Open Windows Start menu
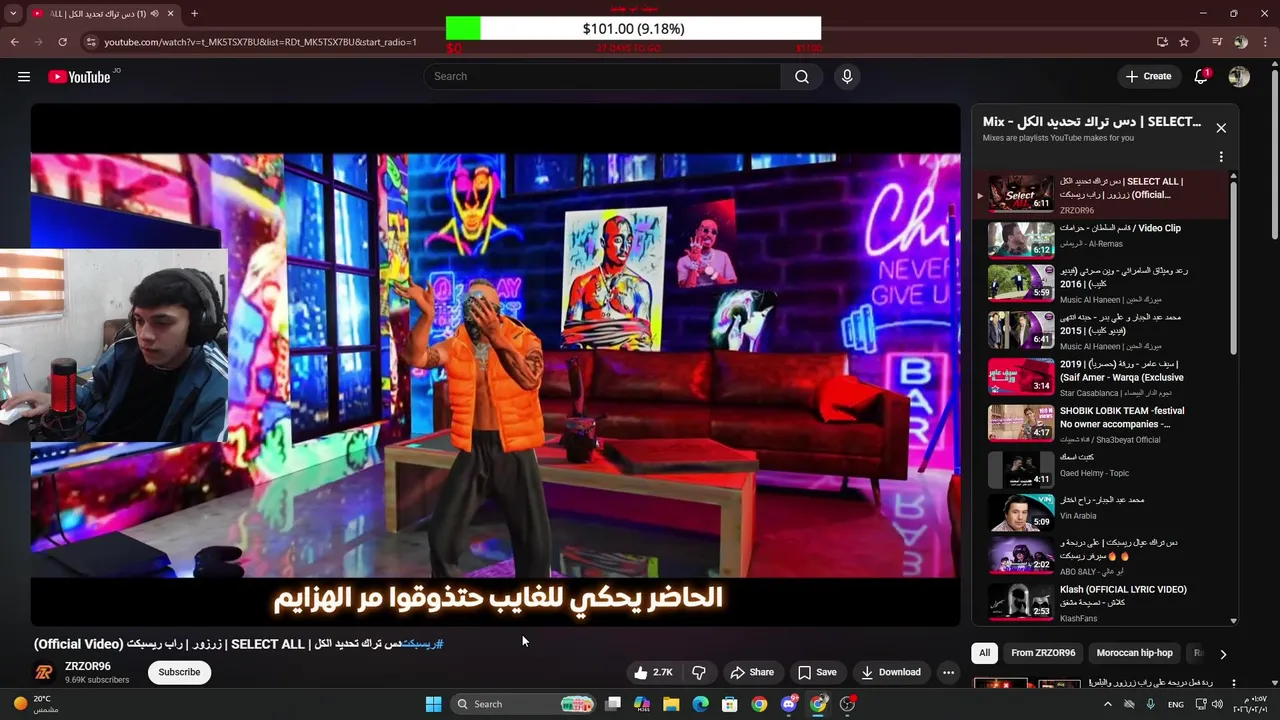The image size is (1280, 720). (x=433, y=704)
